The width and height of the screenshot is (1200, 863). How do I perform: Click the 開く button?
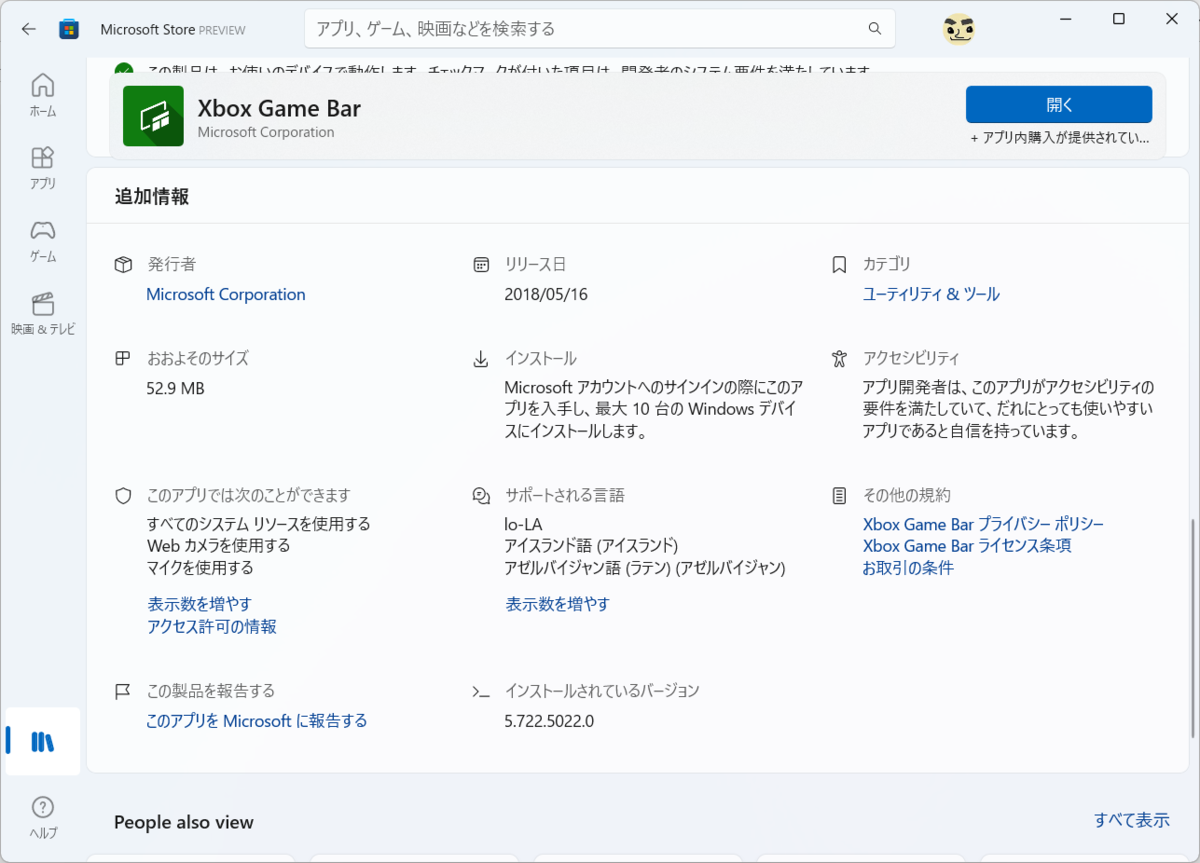(1059, 104)
